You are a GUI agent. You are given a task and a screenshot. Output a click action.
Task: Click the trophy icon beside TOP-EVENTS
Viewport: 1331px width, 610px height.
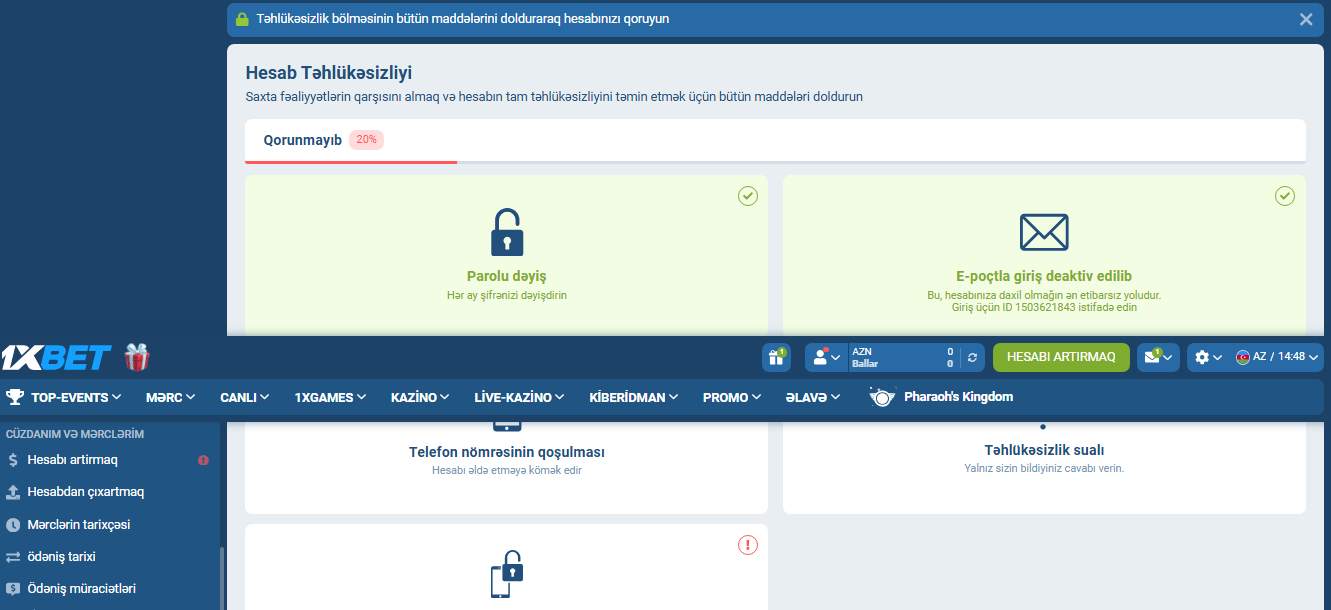[15, 397]
